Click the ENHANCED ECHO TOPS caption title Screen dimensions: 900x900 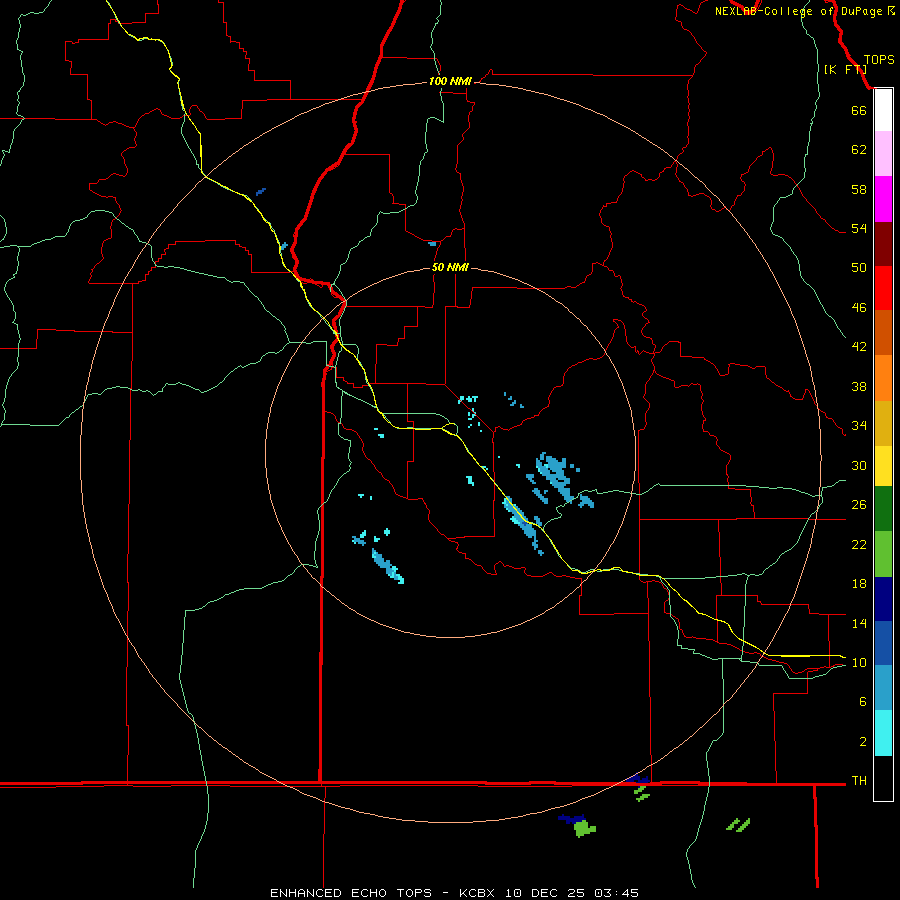point(350,893)
